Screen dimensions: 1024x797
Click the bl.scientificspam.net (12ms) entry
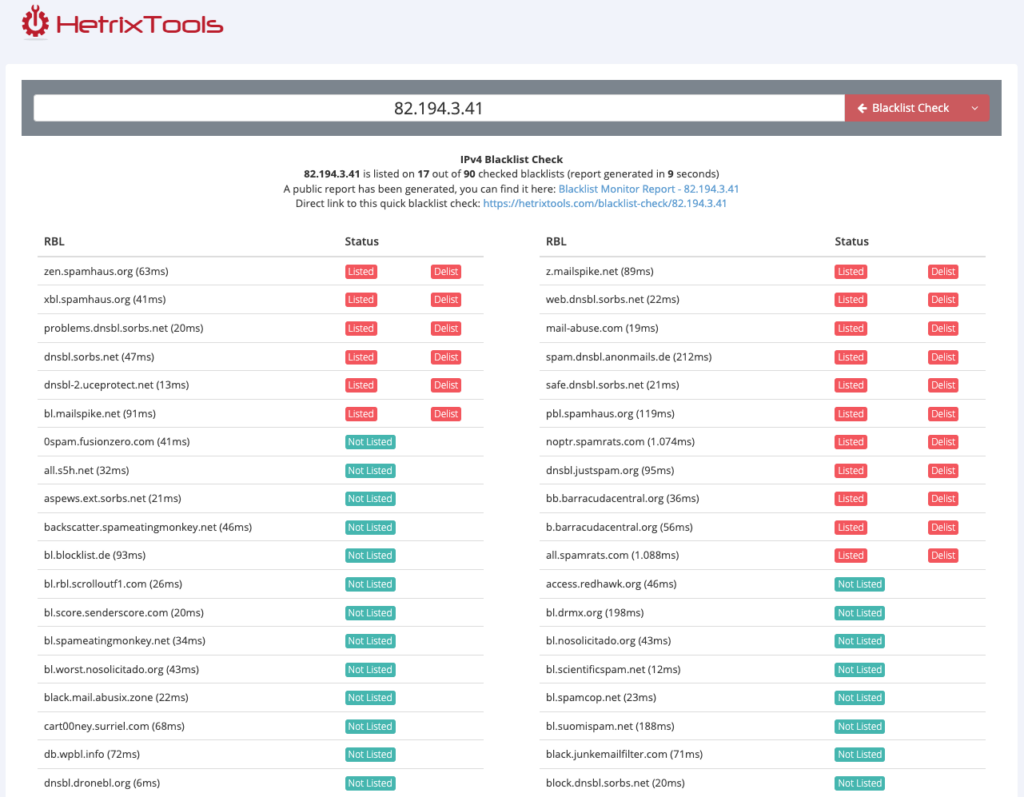[613, 670]
